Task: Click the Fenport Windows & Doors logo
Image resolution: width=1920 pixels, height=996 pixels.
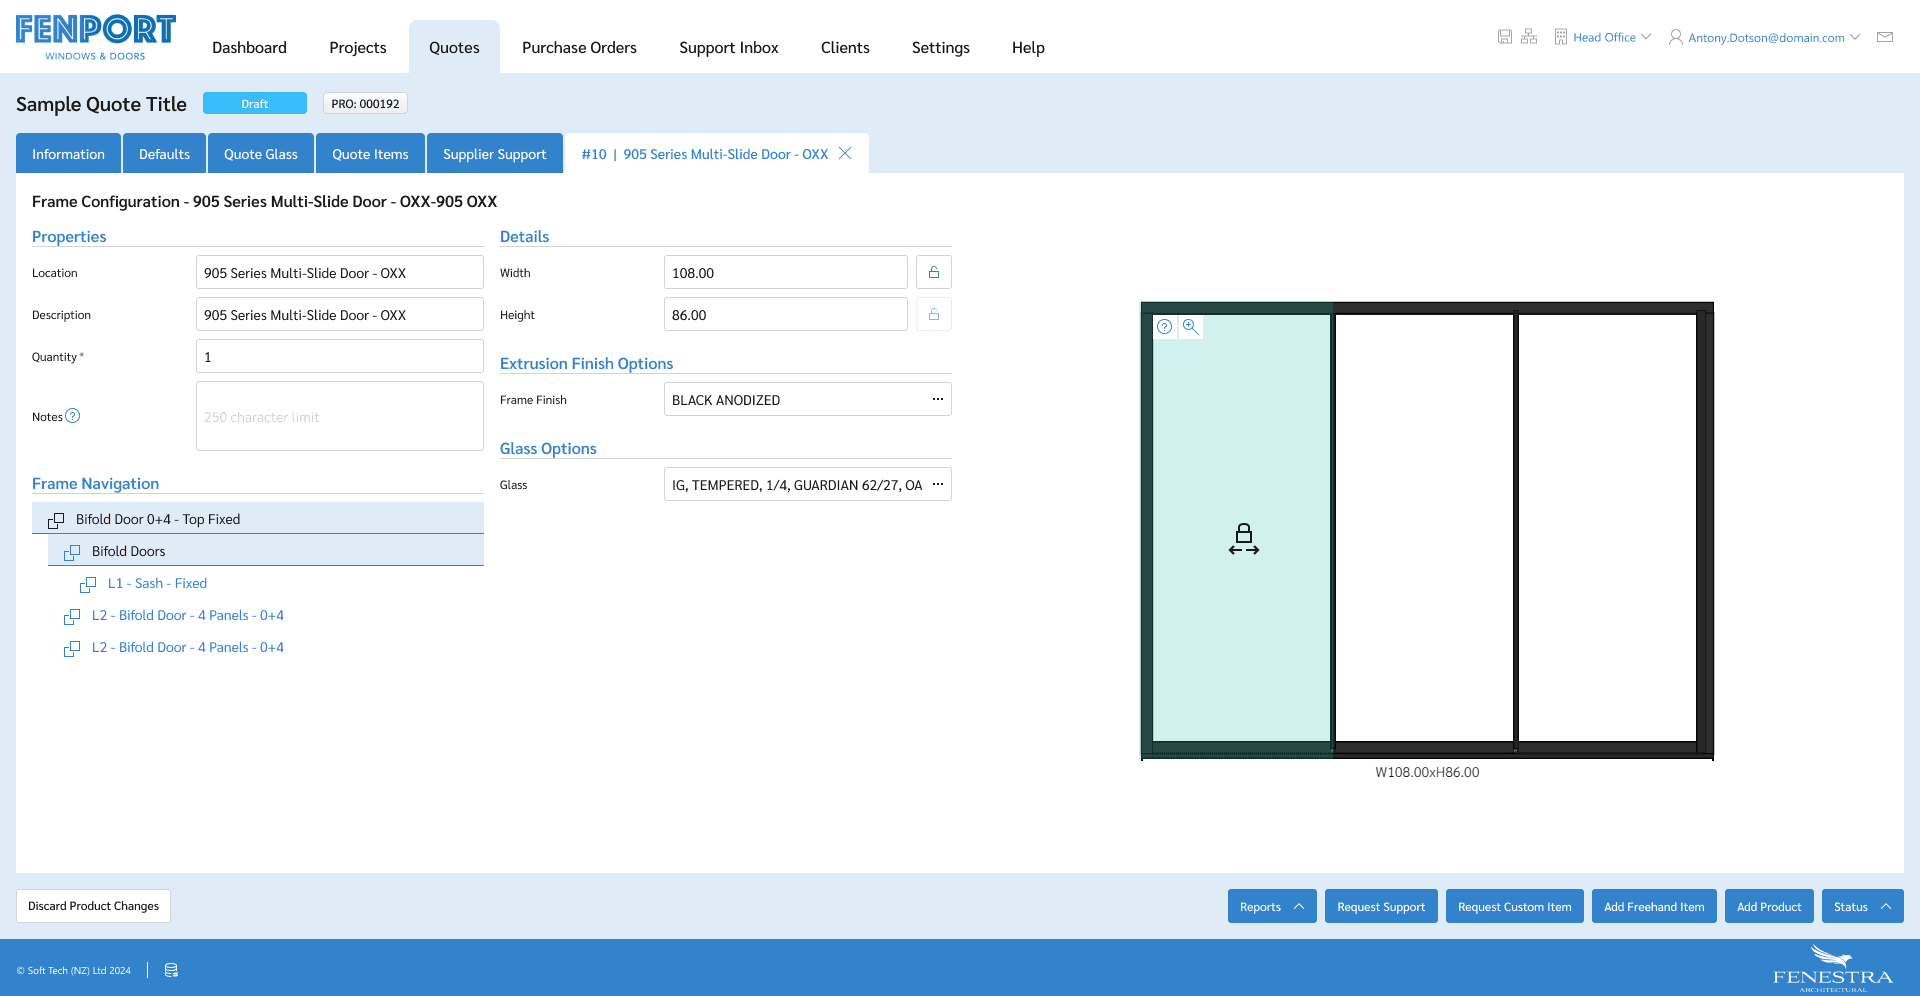Action: 96,37
